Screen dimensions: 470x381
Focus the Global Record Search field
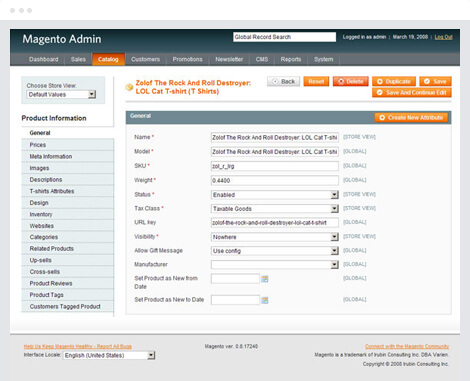point(284,37)
